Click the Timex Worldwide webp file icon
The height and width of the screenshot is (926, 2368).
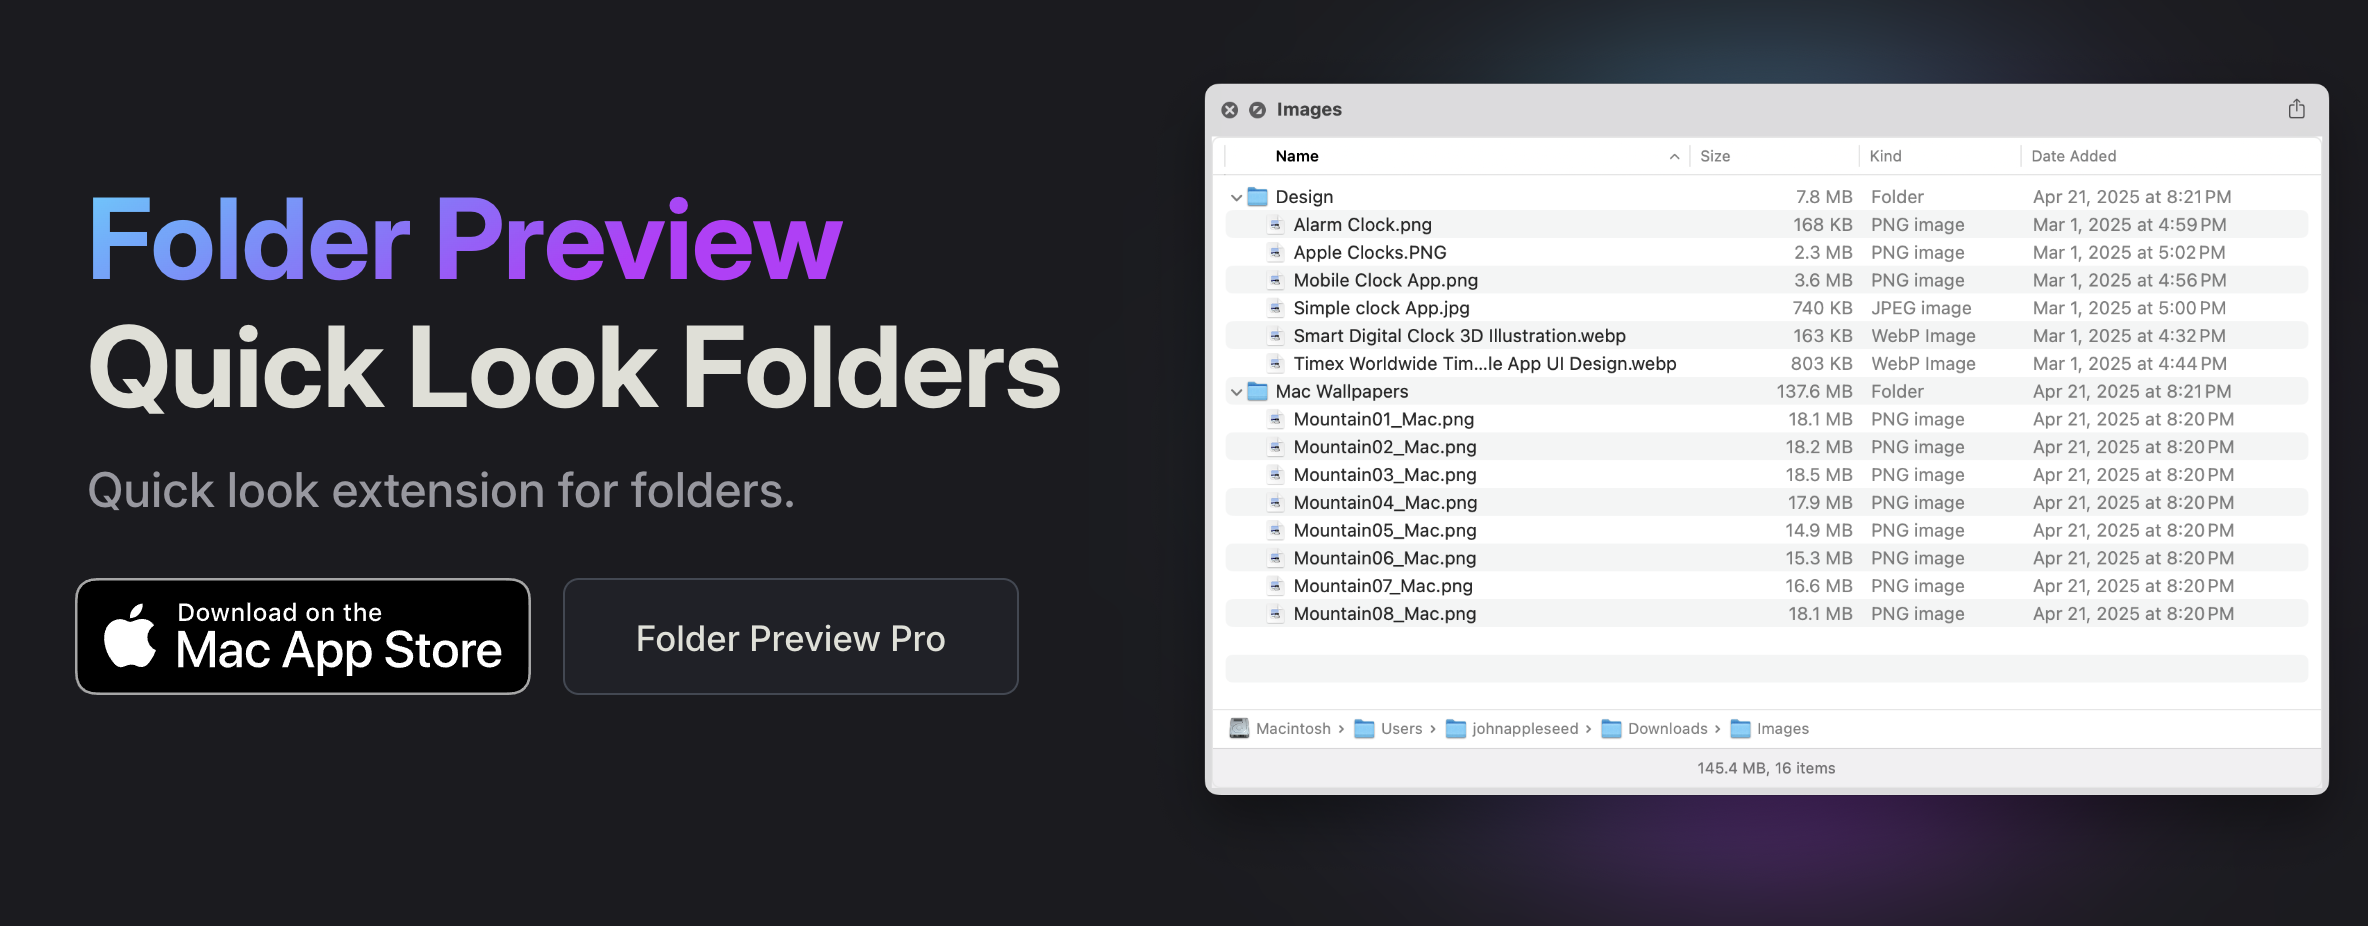[x=1275, y=364]
